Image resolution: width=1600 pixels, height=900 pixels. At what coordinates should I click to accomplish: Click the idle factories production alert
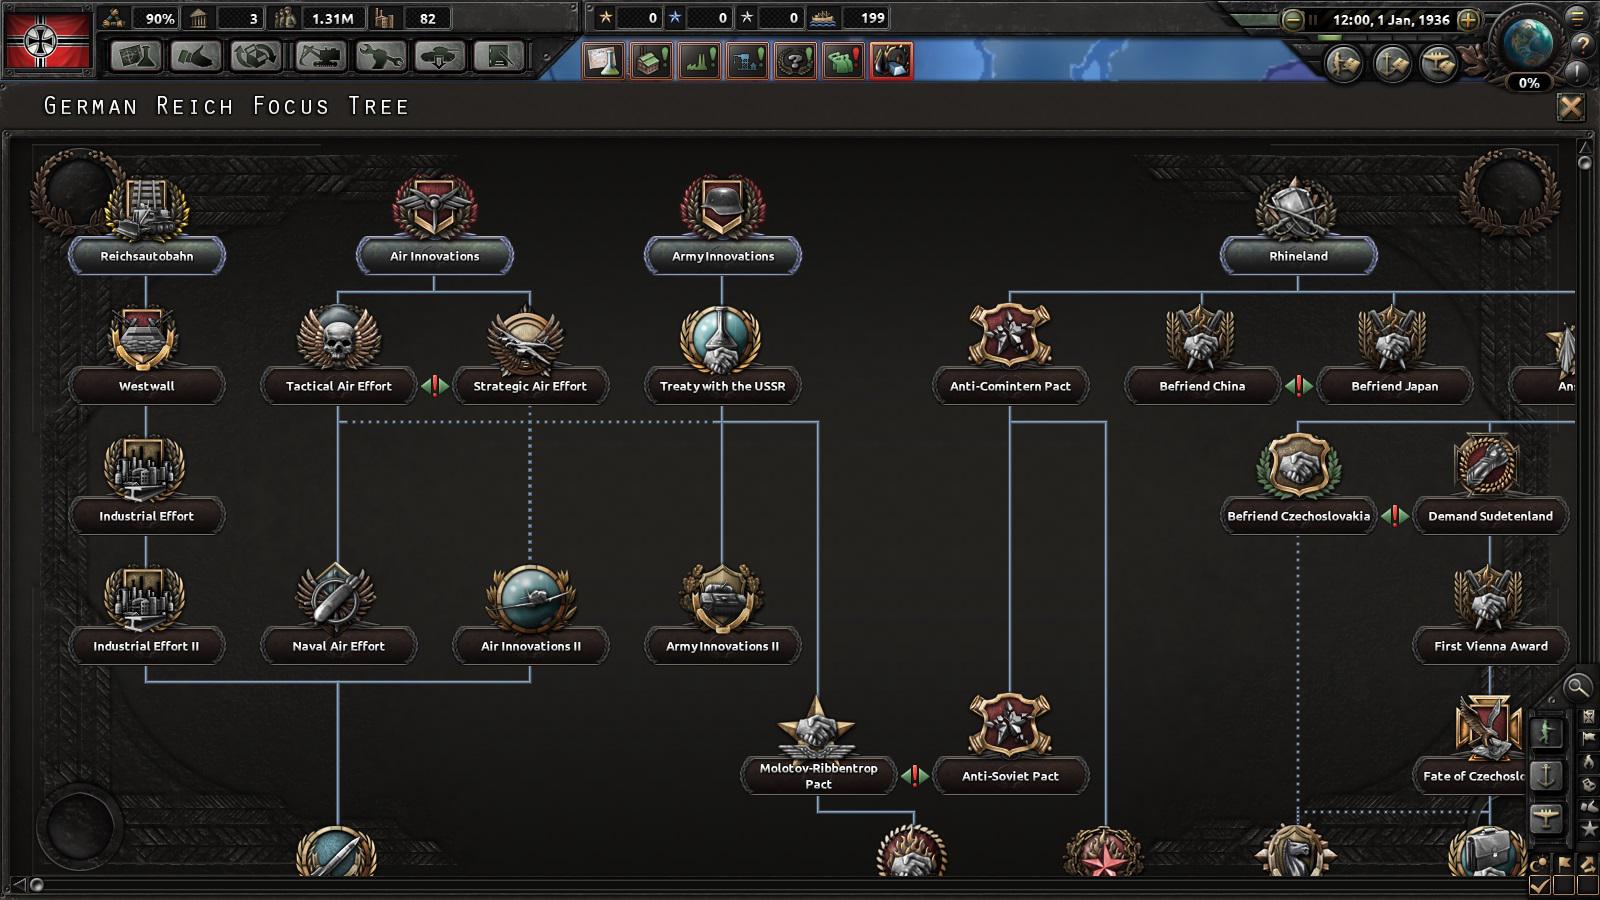click(x=699, y=61)
